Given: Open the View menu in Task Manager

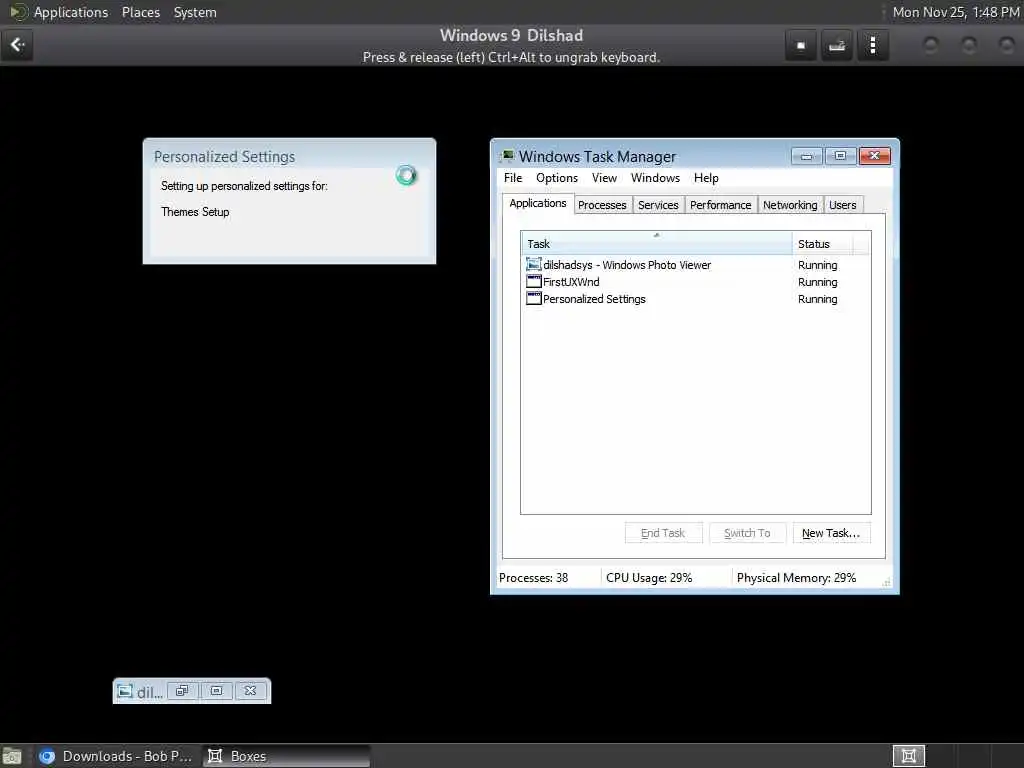Looking at the screenshot, I should pyautogui.click(x=604, y=178).
